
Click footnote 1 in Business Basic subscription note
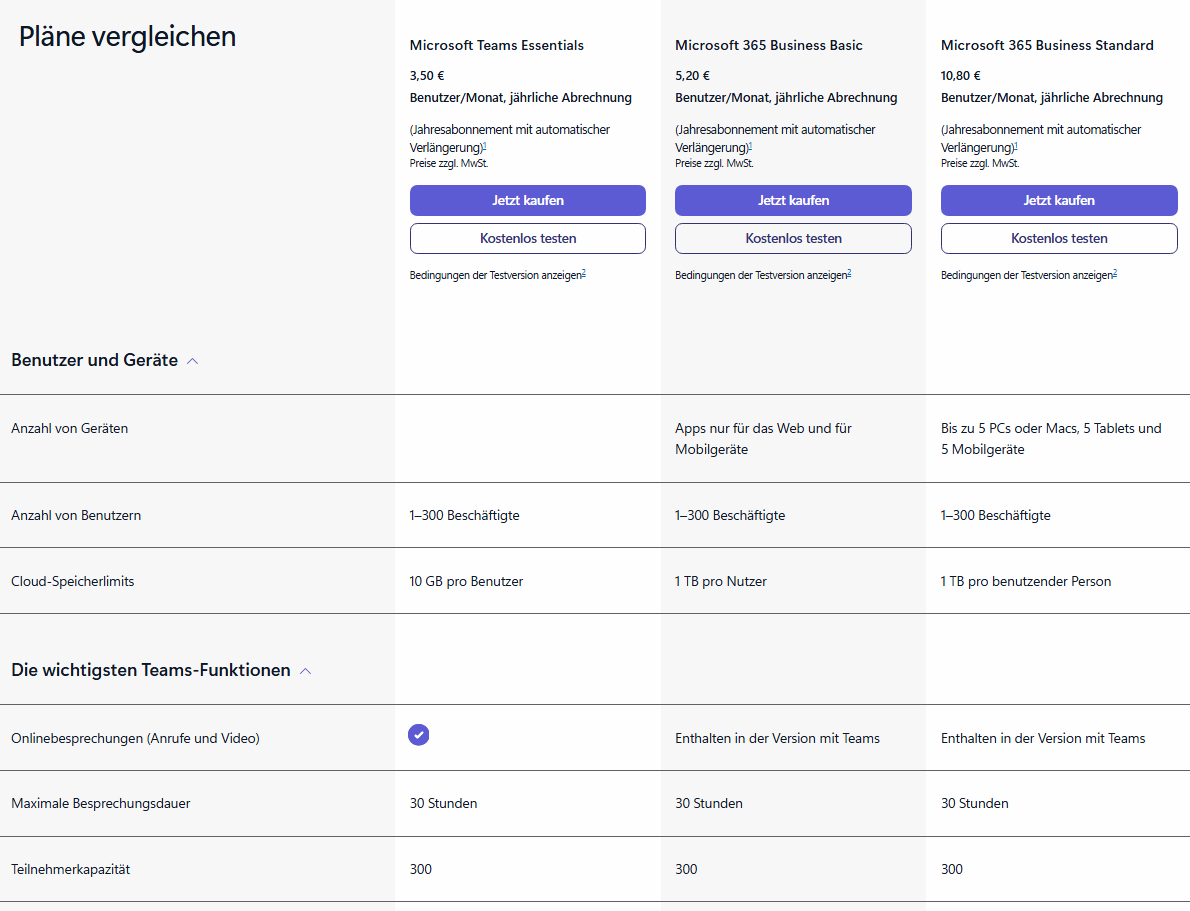tap(750, 146)
